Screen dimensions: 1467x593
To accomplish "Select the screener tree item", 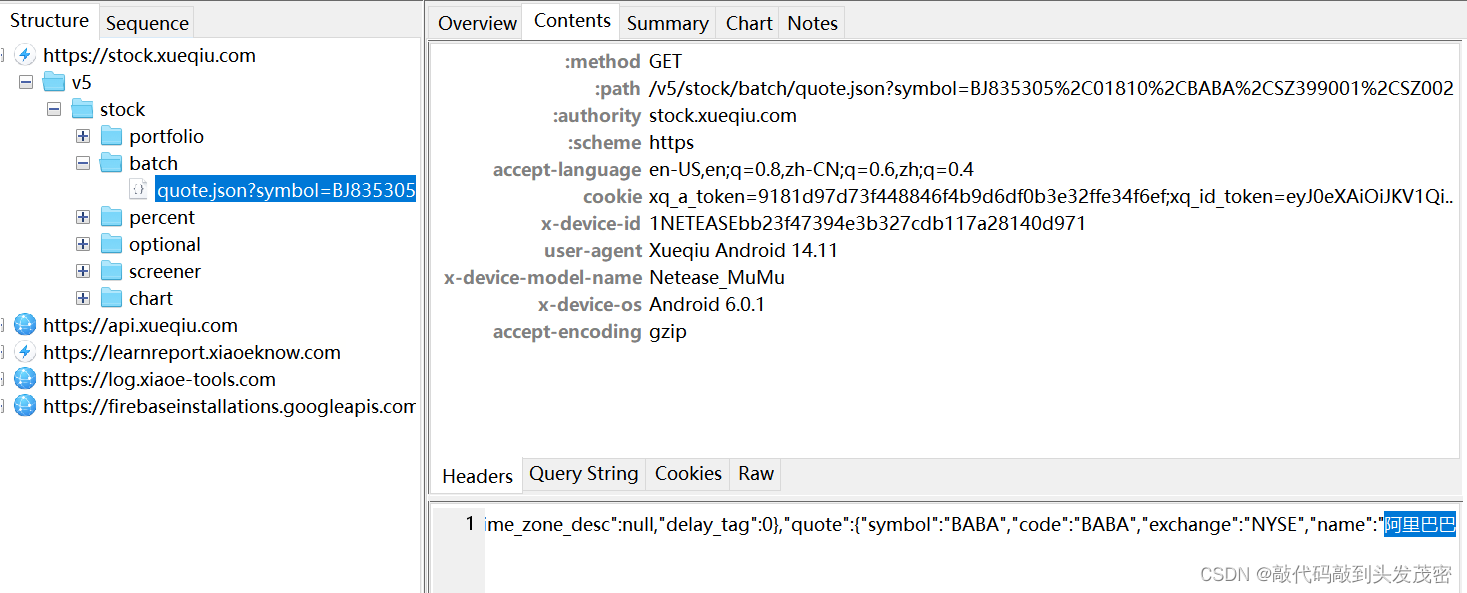I will 164,271.
